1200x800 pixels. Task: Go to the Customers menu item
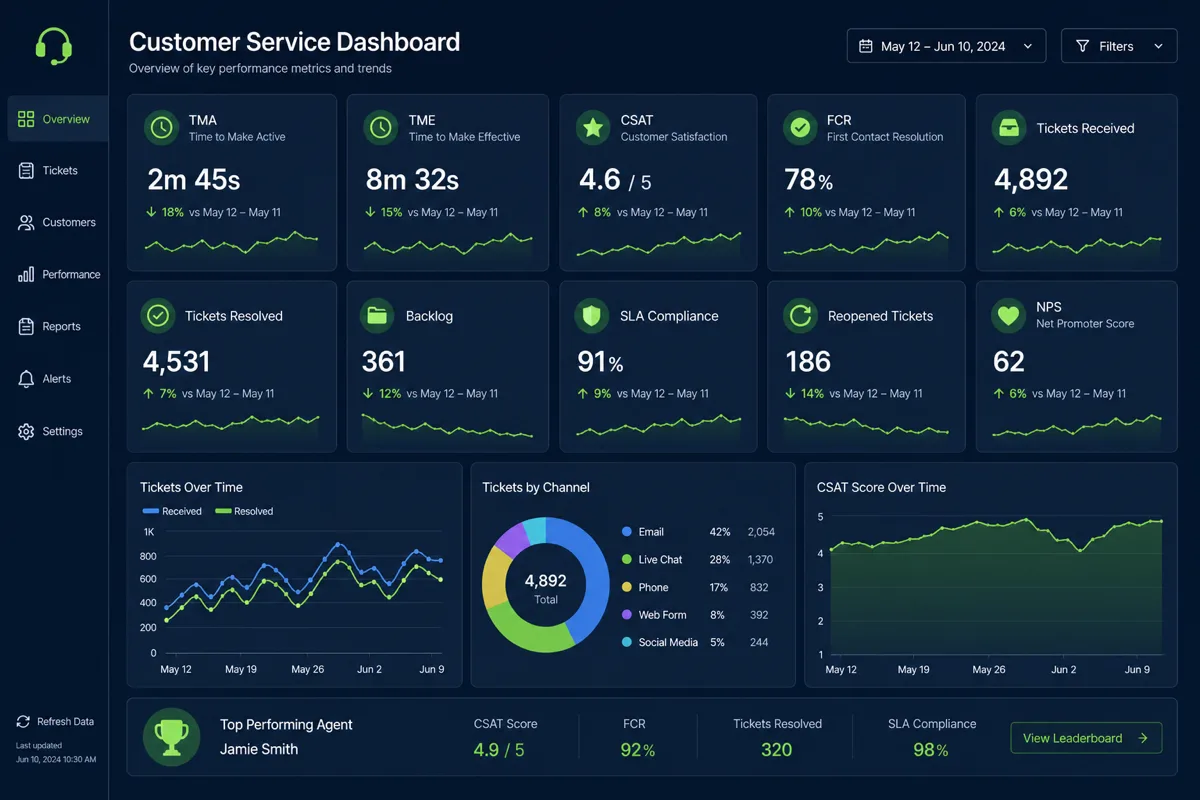58,223
